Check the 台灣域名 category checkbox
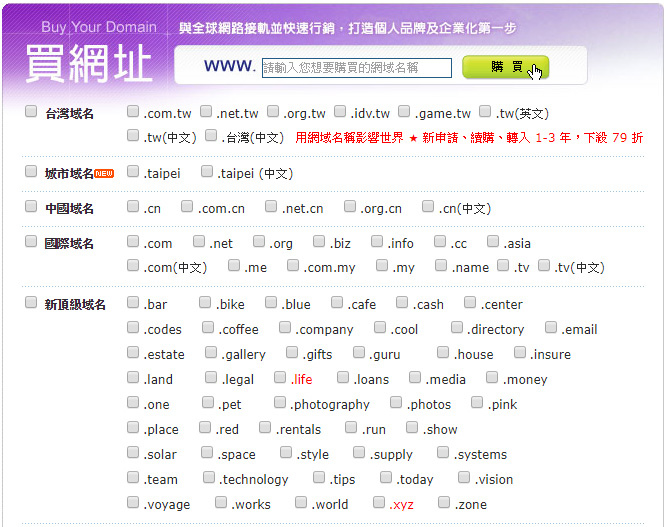Viewport: 666px width, 527px height. tap(31, 112)
